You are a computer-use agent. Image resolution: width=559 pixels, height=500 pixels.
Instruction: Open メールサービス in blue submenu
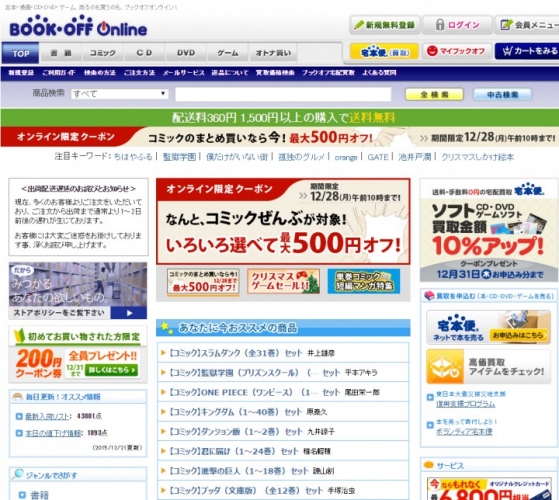(x=184, y=73)
